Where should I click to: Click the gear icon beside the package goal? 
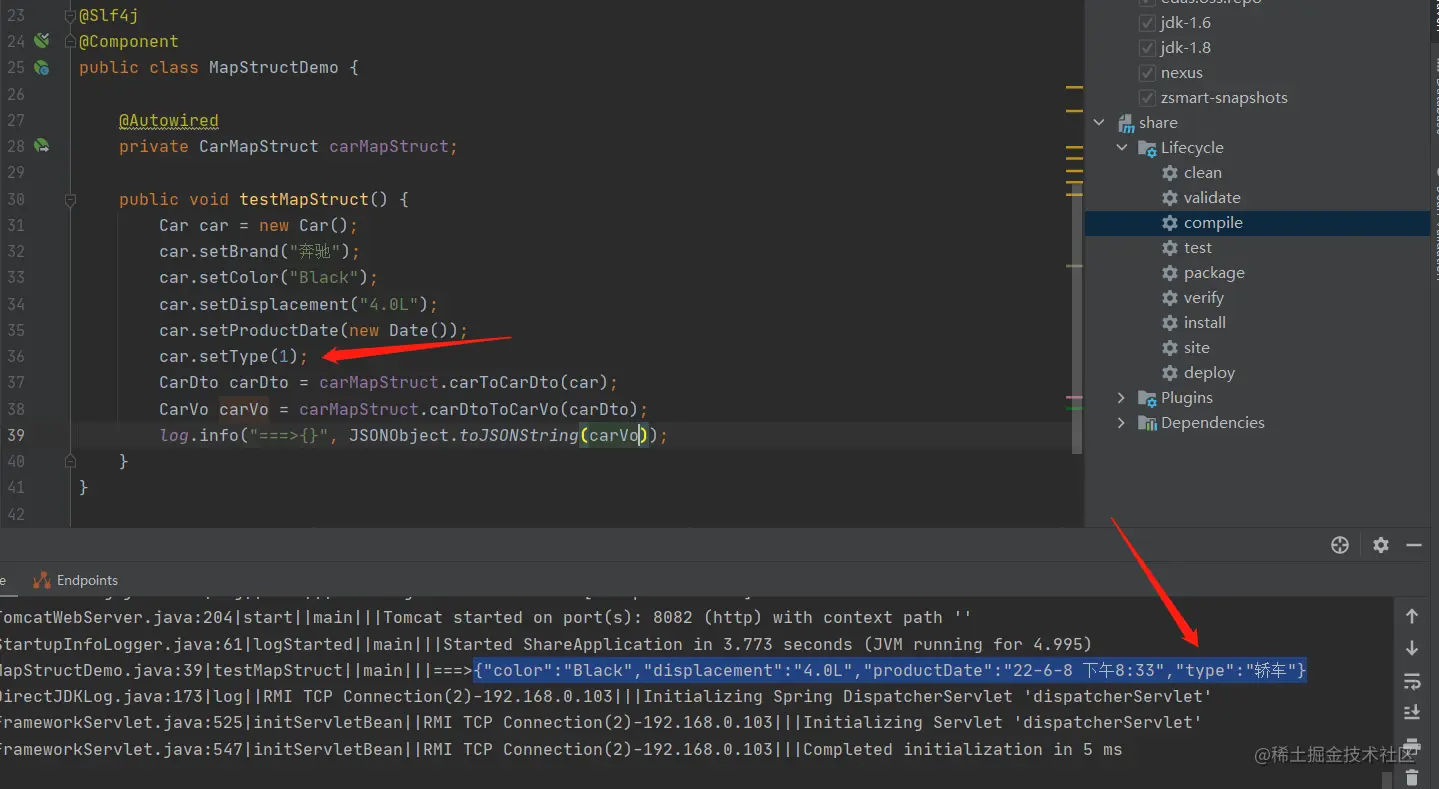1170,273
